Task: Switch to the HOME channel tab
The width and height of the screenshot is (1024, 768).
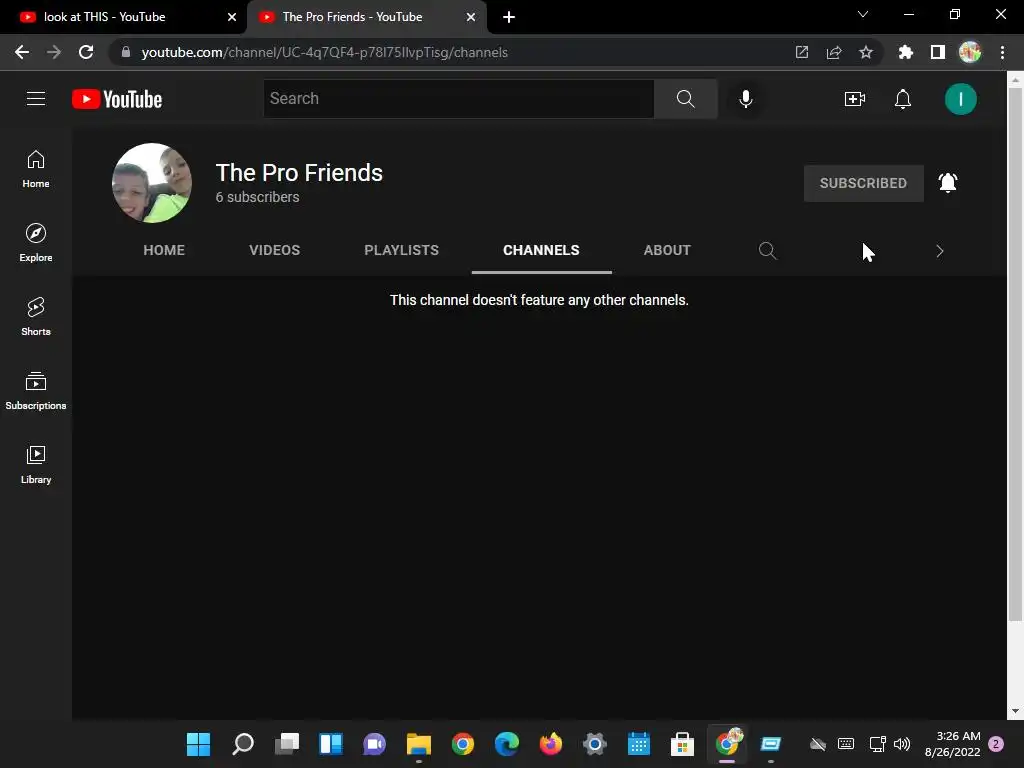Action: pos(164,250)
